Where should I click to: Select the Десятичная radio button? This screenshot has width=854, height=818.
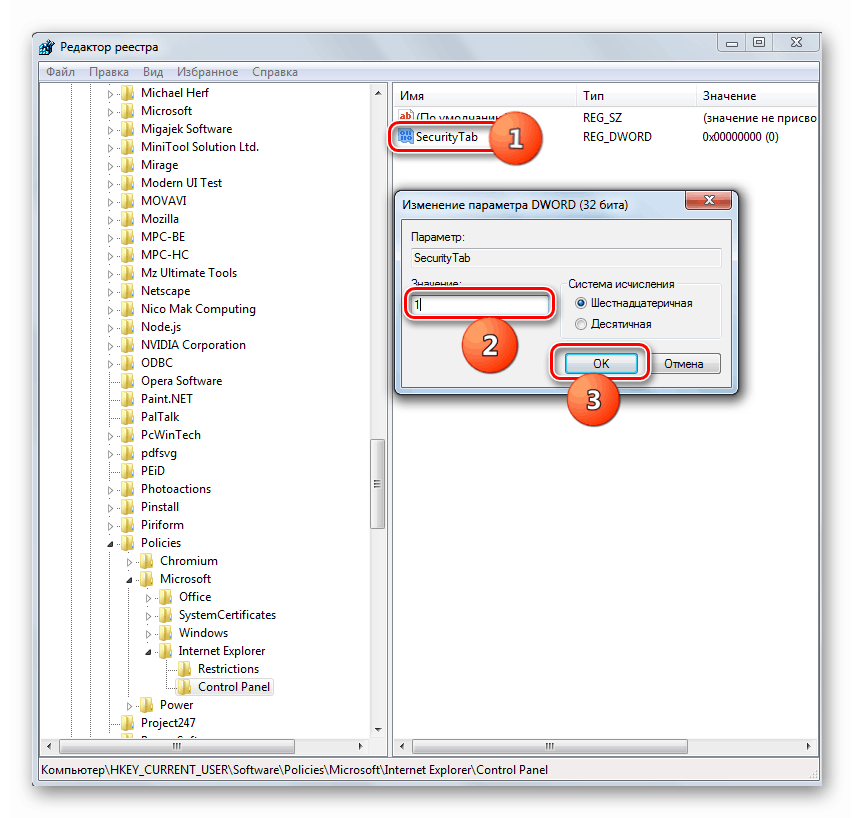pos(581,324)
